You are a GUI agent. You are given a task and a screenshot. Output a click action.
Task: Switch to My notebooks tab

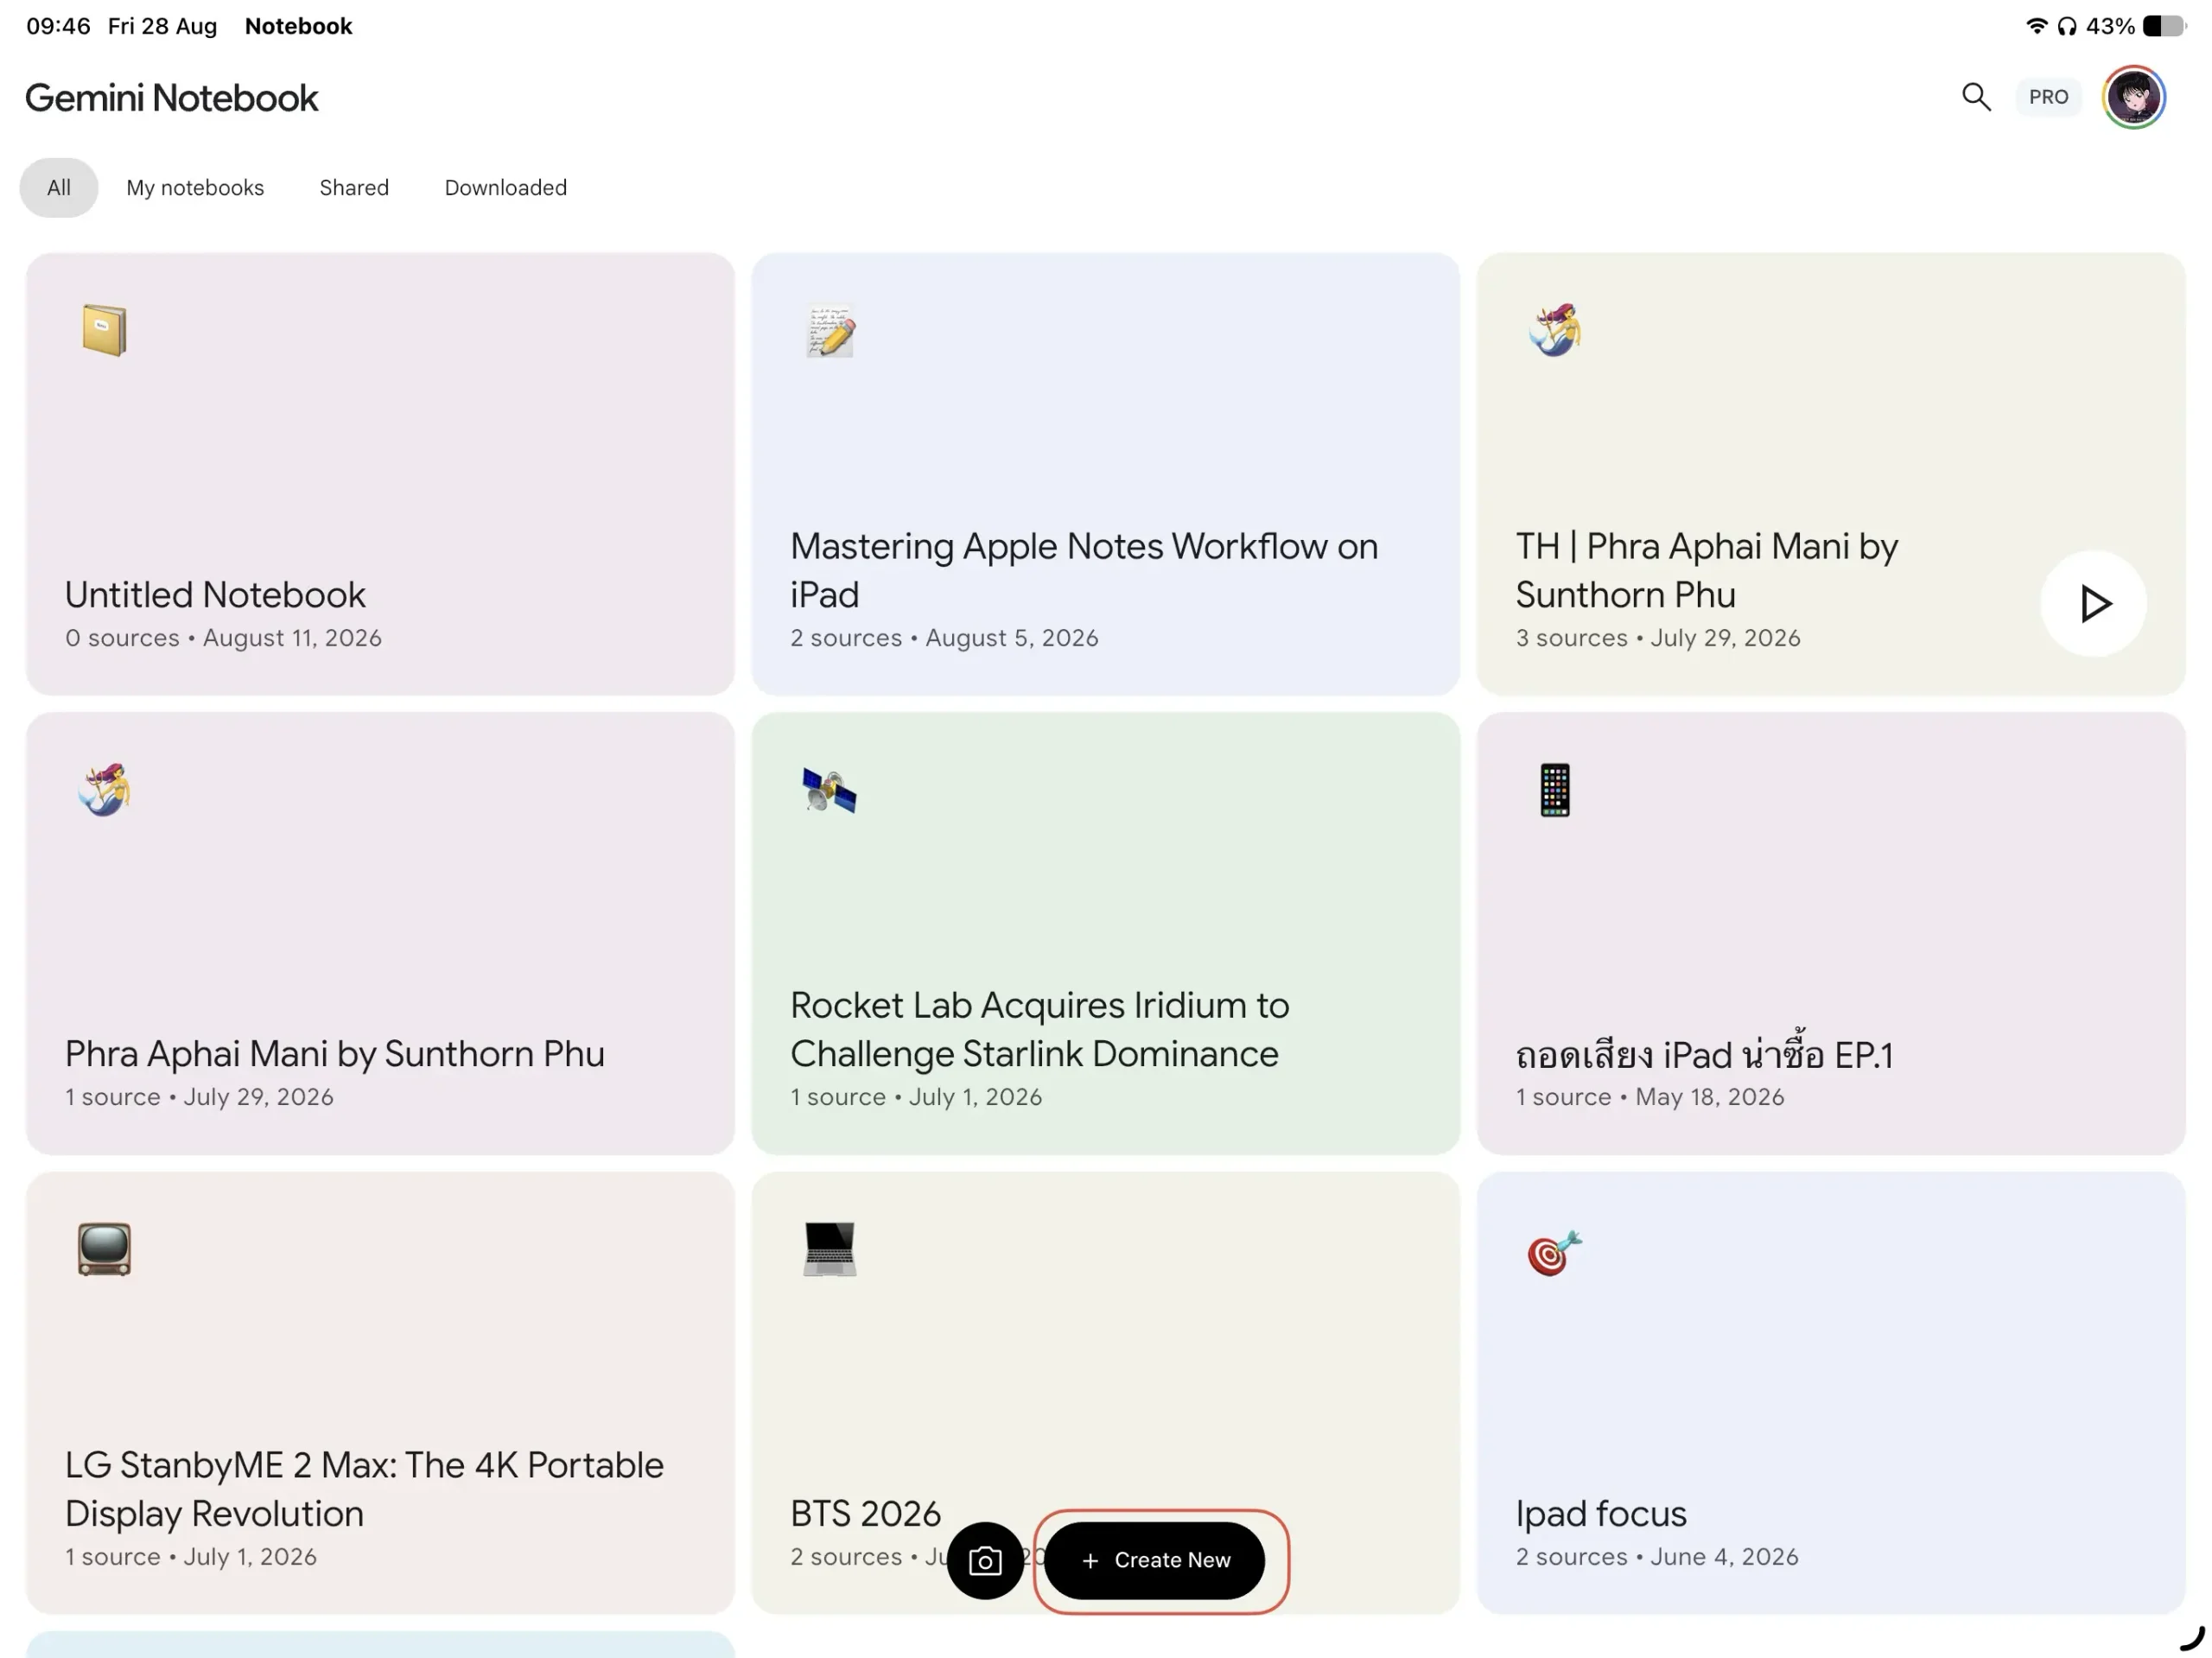pyautogui.click(x=195, y=187)
